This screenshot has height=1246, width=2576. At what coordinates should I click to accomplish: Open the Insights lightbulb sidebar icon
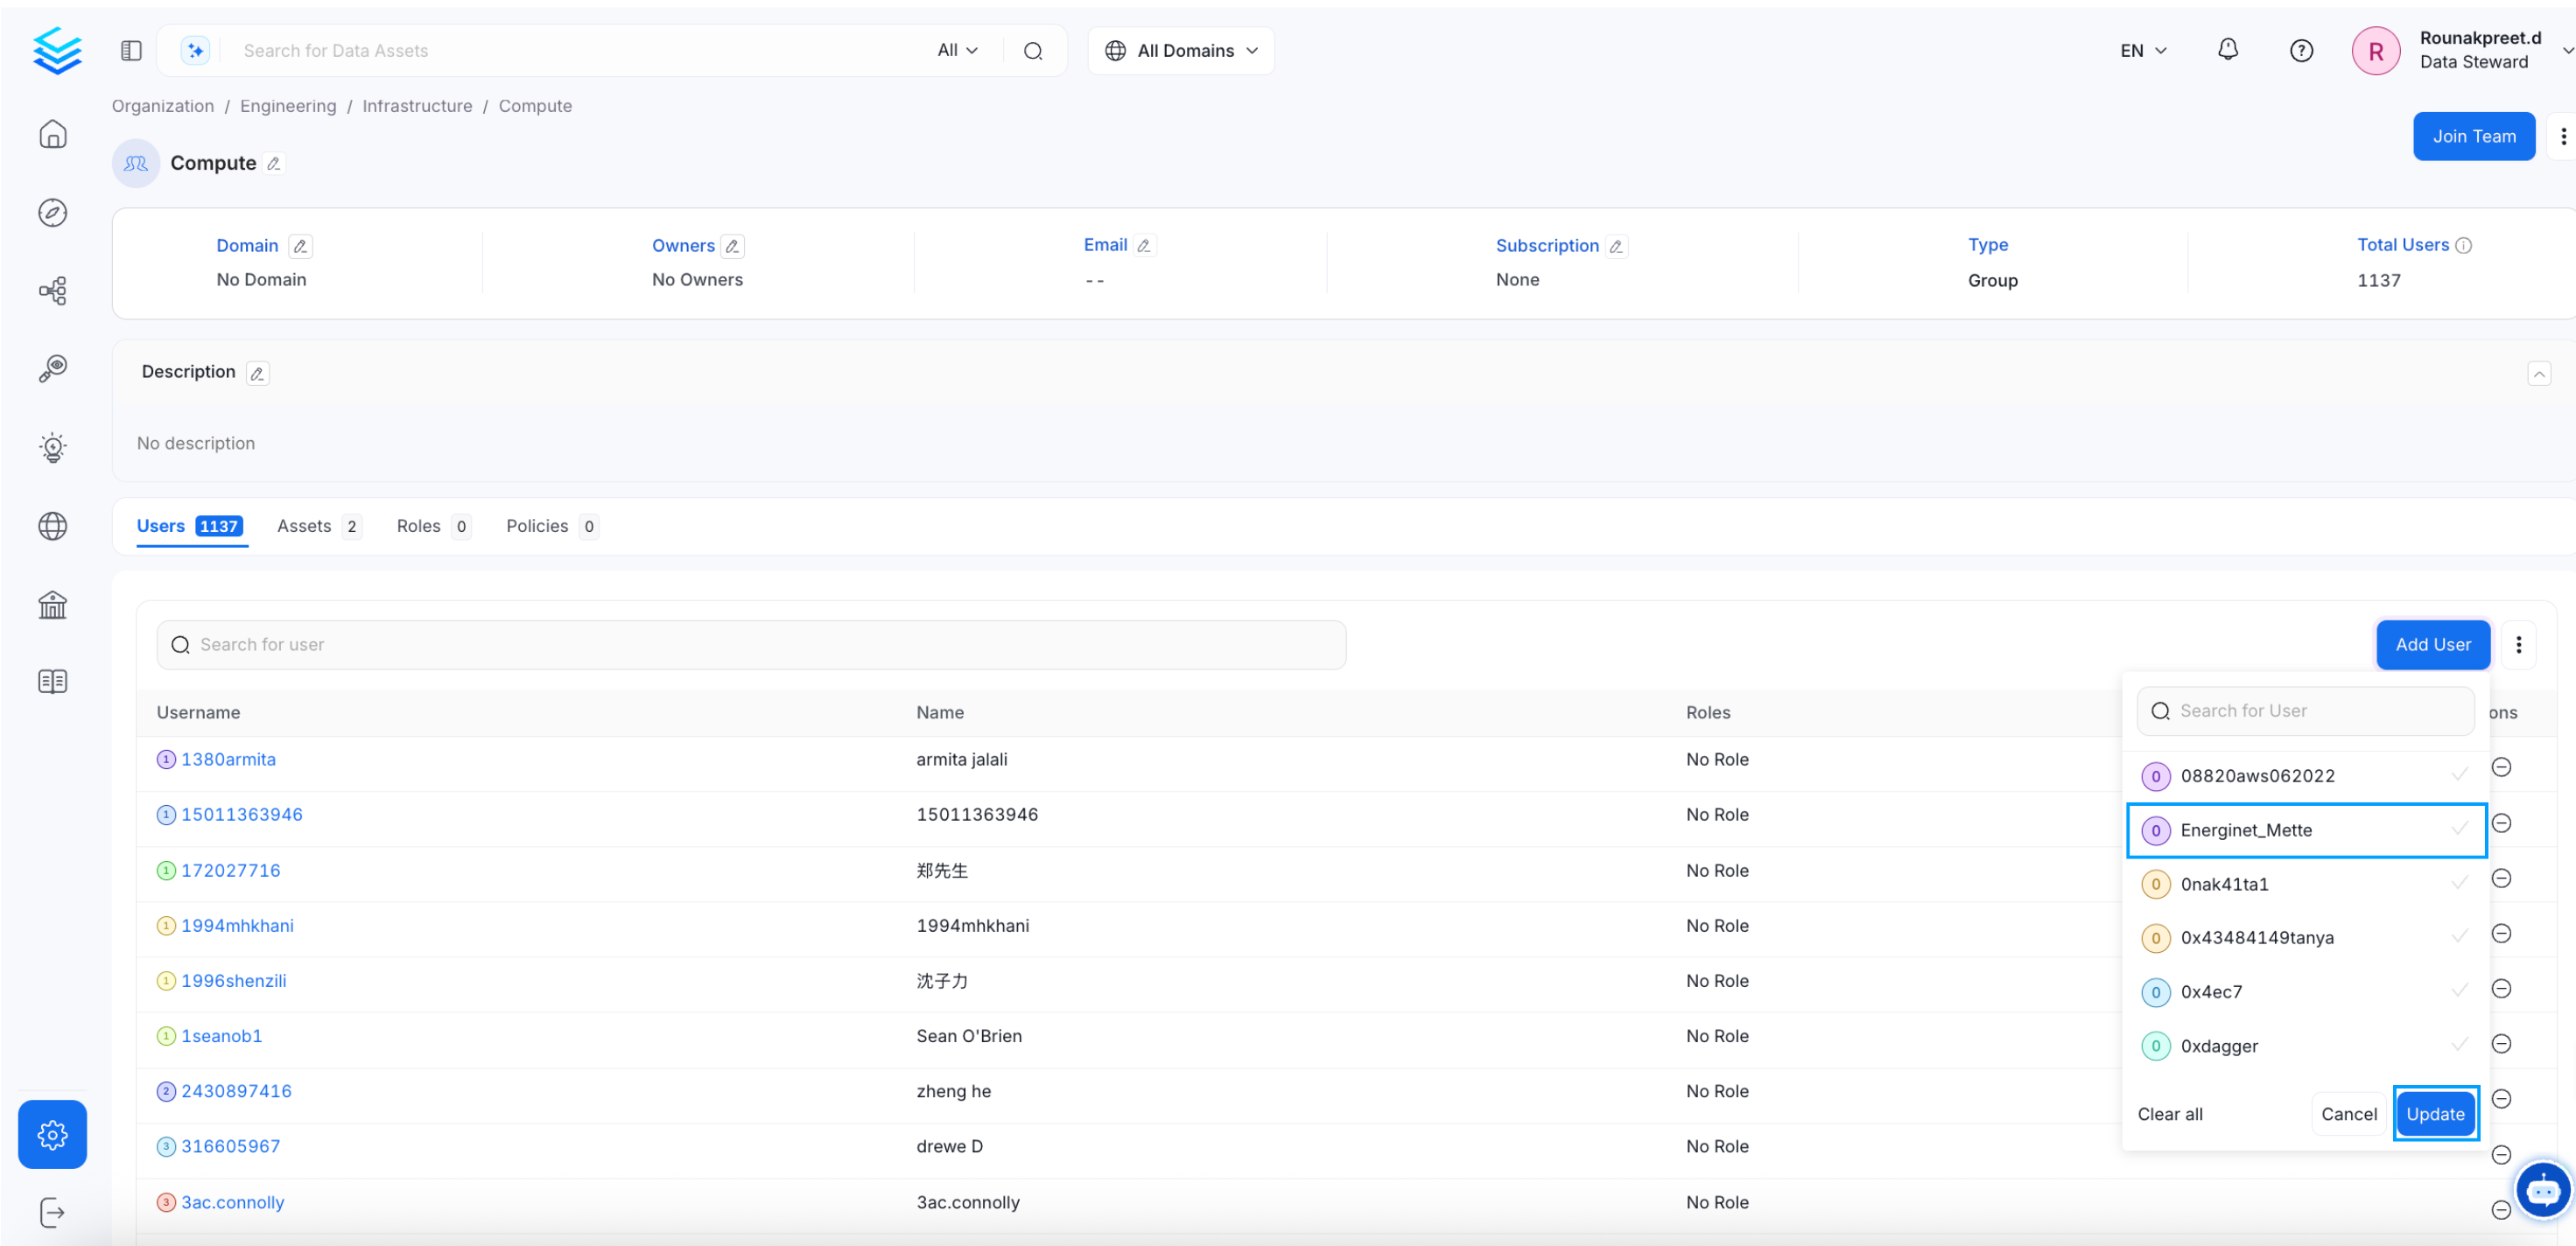pyautogui.click(x=53, y=447)
